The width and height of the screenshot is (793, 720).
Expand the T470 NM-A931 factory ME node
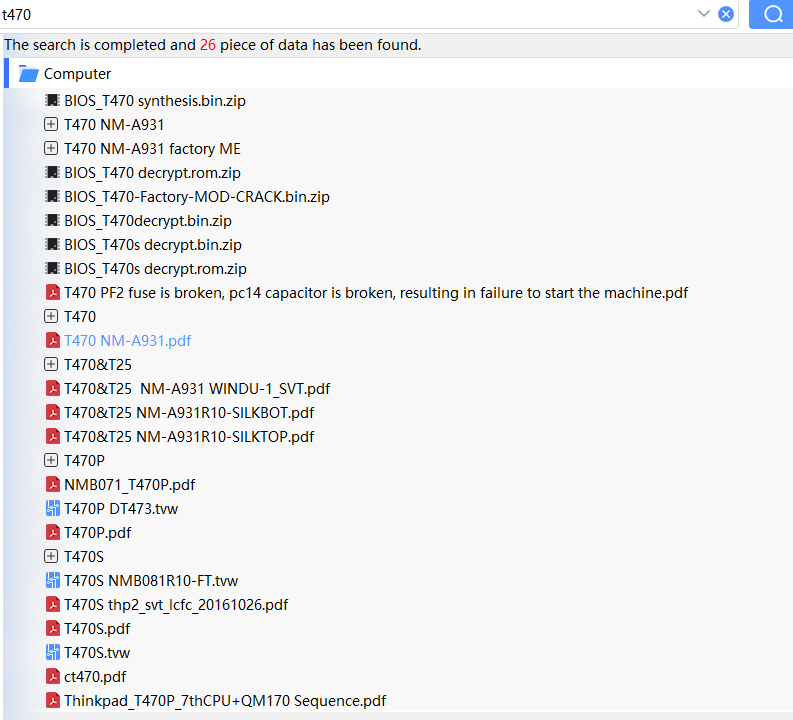tap(52, 149)
